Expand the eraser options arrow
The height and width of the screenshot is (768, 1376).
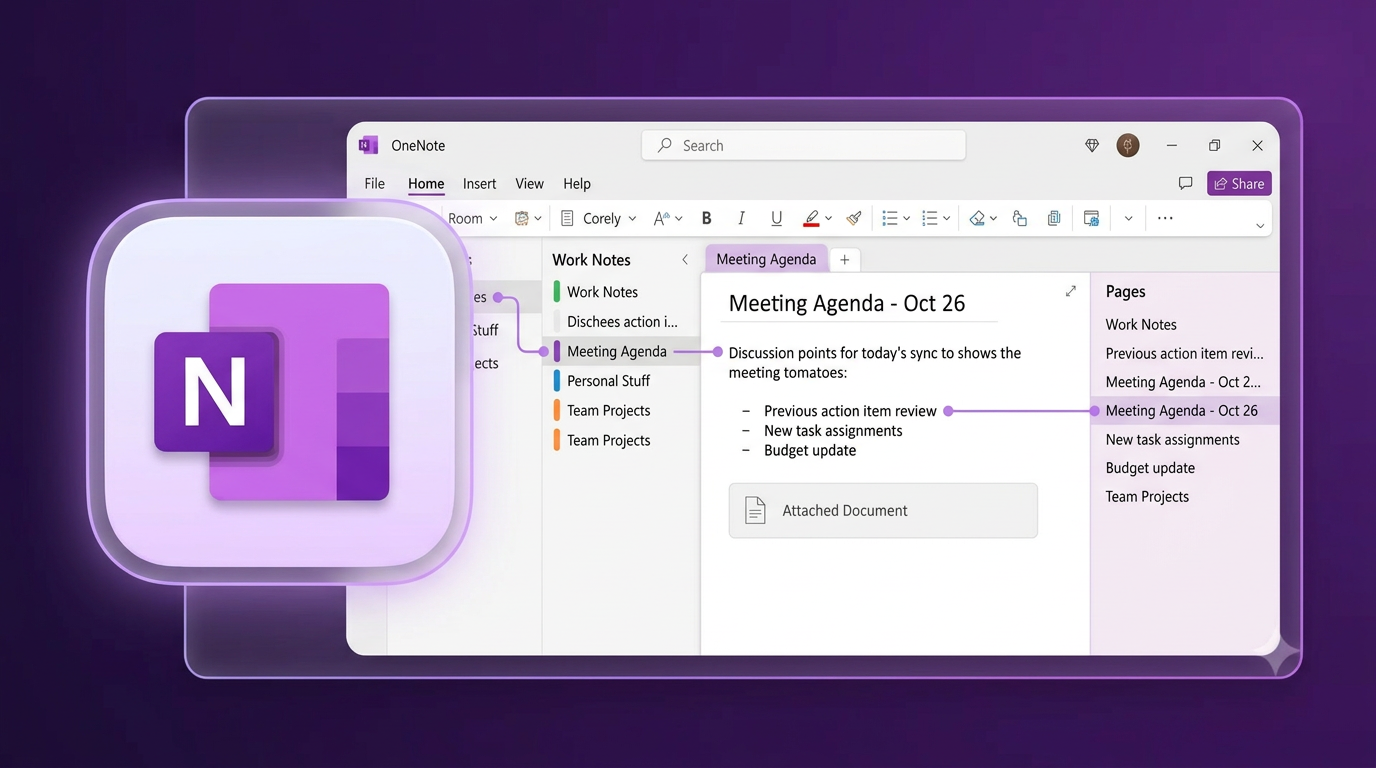[x=994, y=218]
